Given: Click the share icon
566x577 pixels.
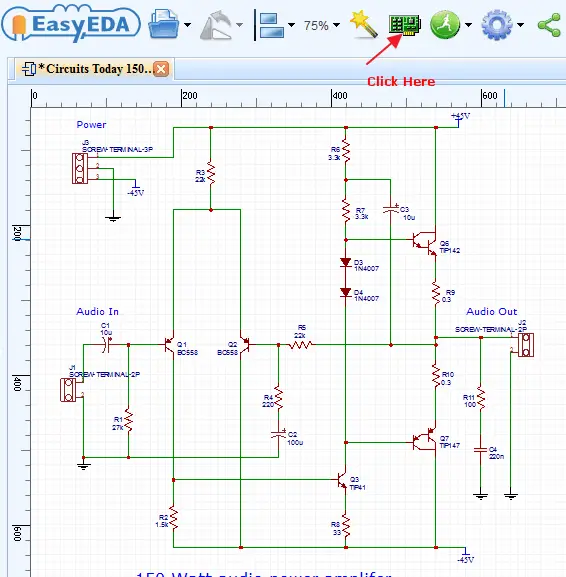Looking at the screenshot, I should 549,25.
